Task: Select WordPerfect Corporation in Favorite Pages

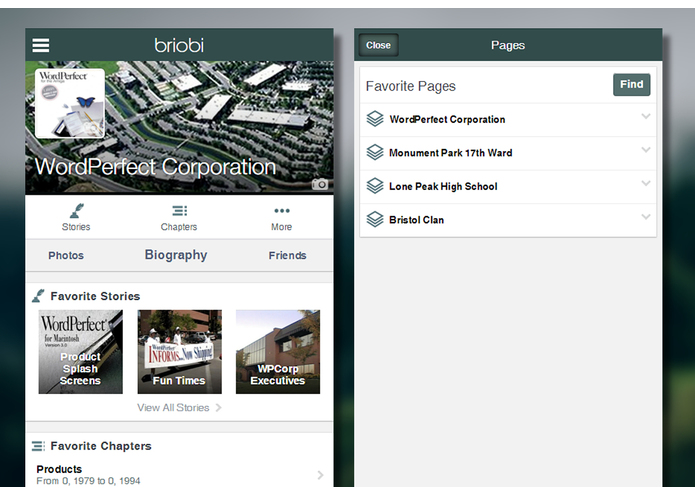Action: pyautogui.click(x=508, y=120)
